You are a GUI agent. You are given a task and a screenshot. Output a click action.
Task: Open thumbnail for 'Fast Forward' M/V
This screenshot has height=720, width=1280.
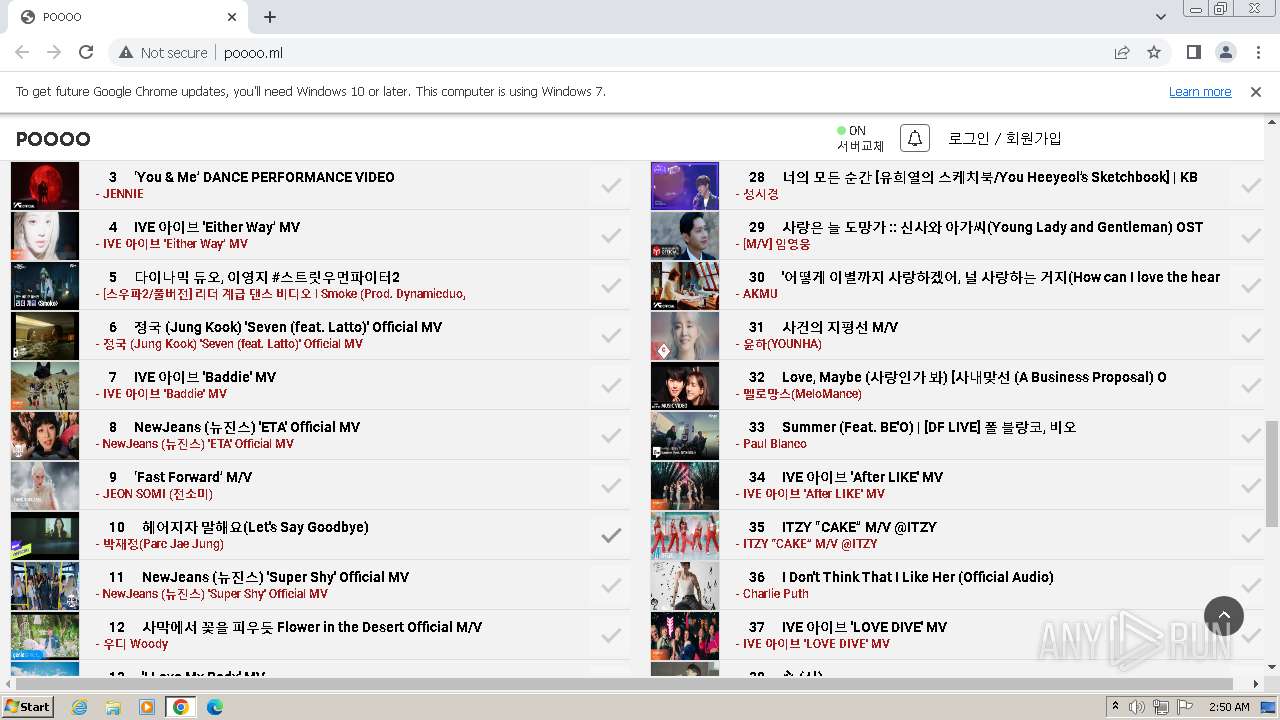[45, 486]
